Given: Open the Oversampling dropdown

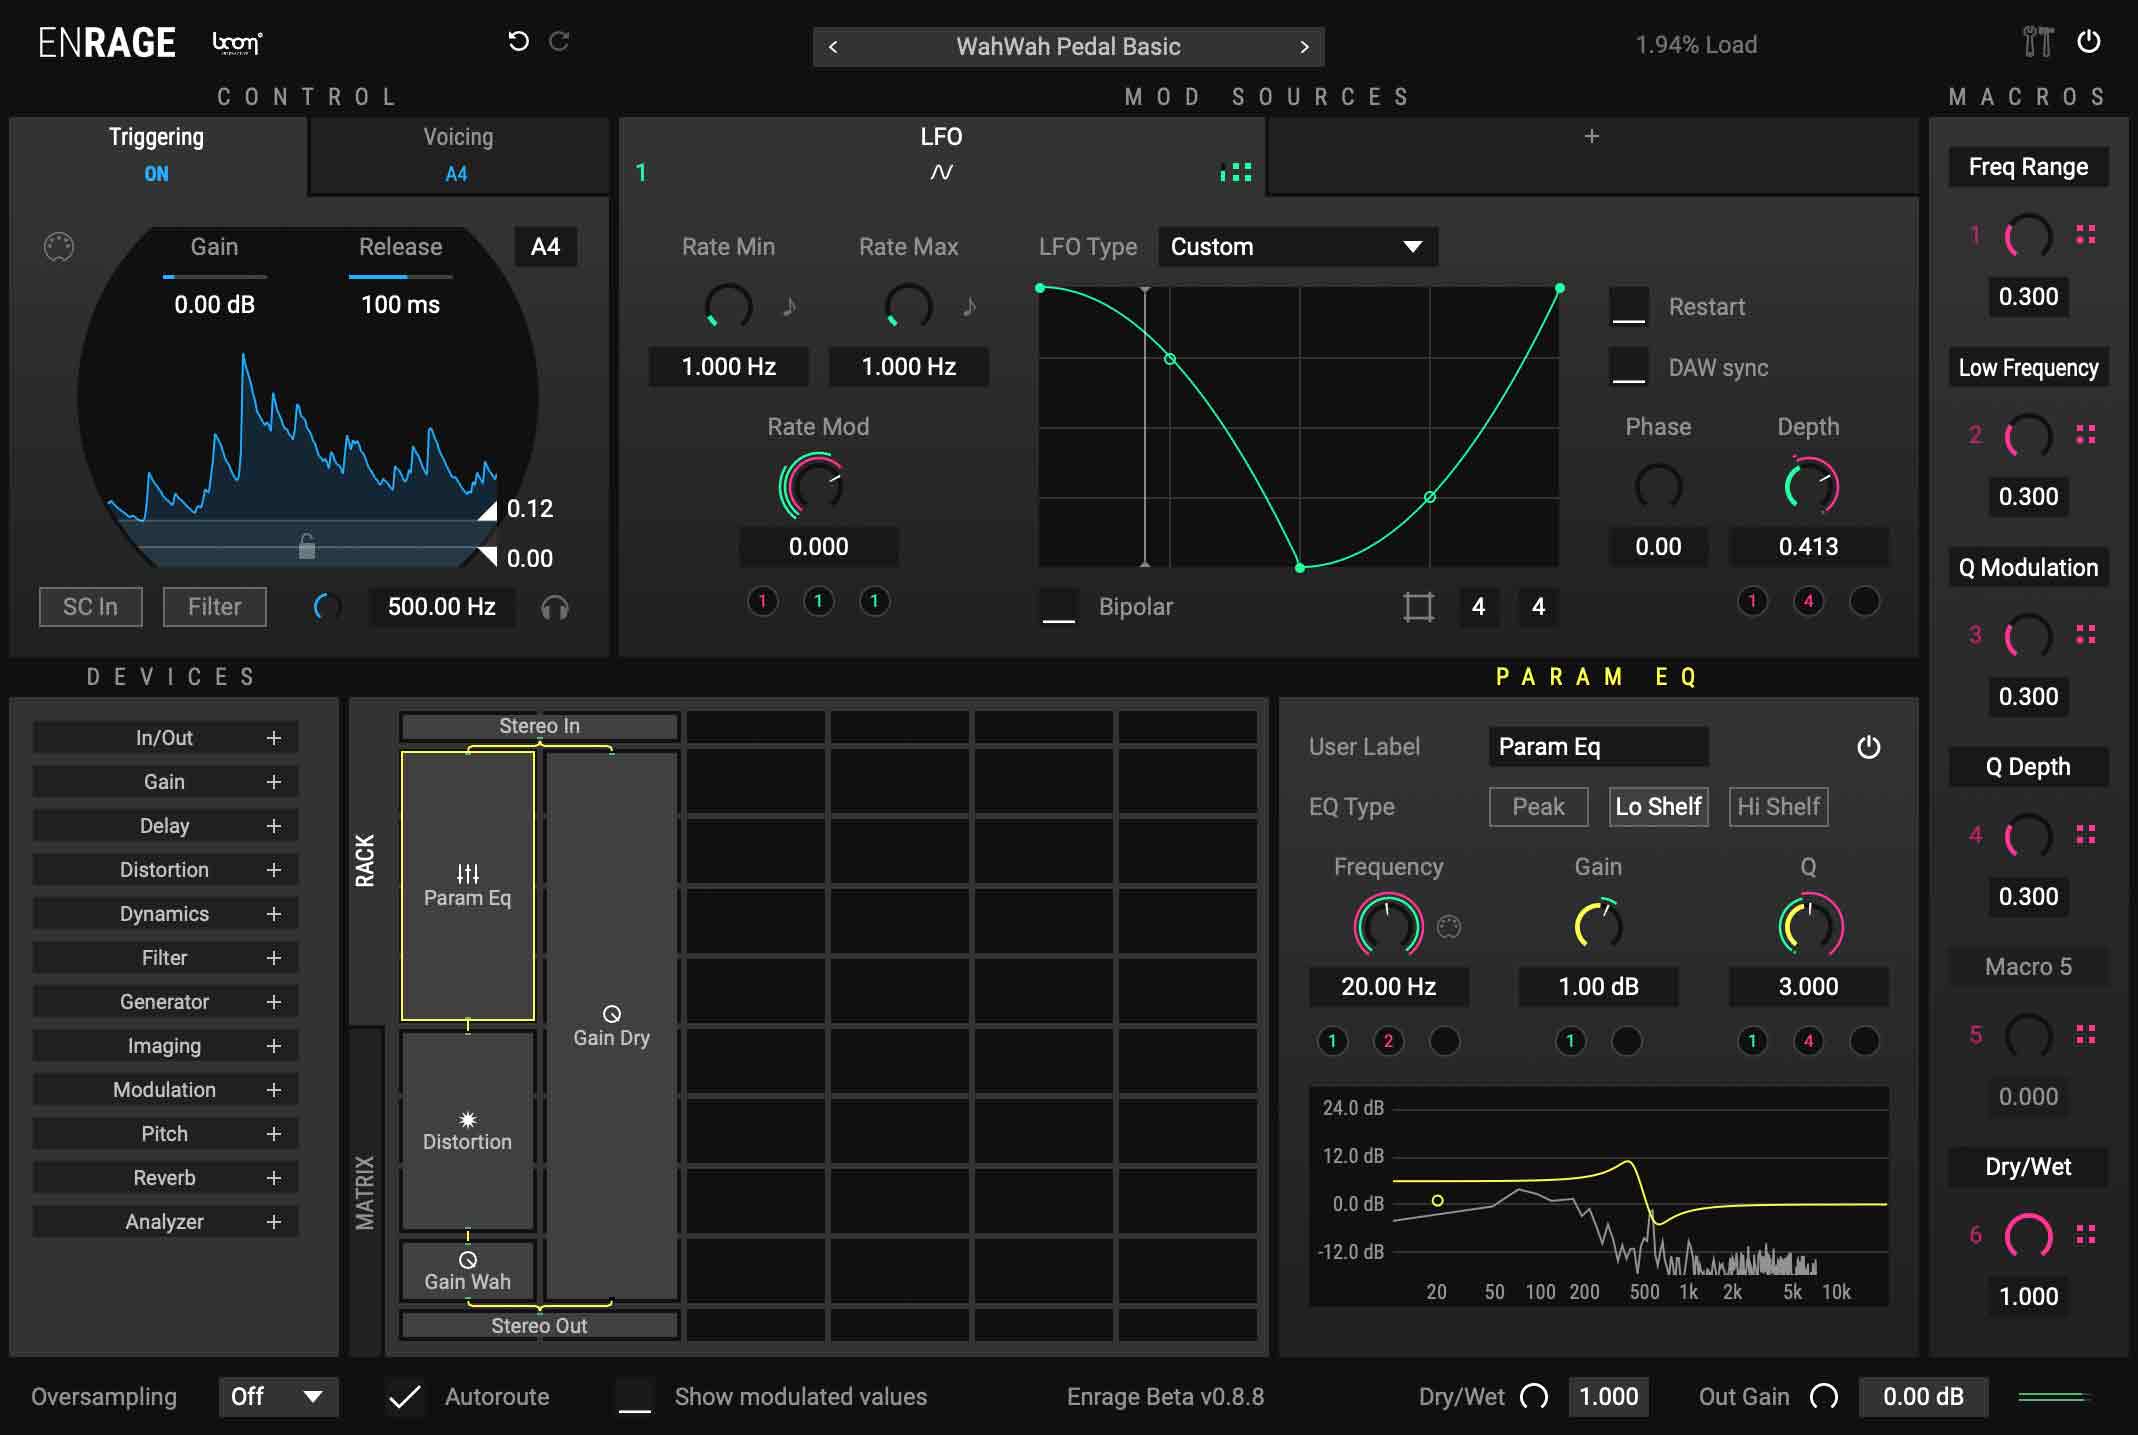Looking at the screenshot, I should click(x=277, y=1396).
